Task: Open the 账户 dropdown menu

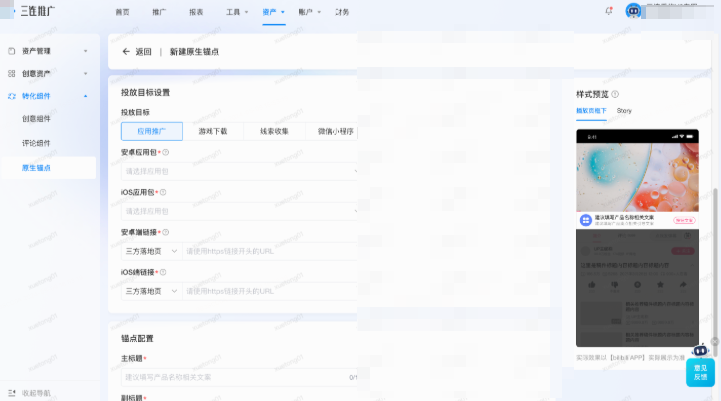Action: coord(310,12)
